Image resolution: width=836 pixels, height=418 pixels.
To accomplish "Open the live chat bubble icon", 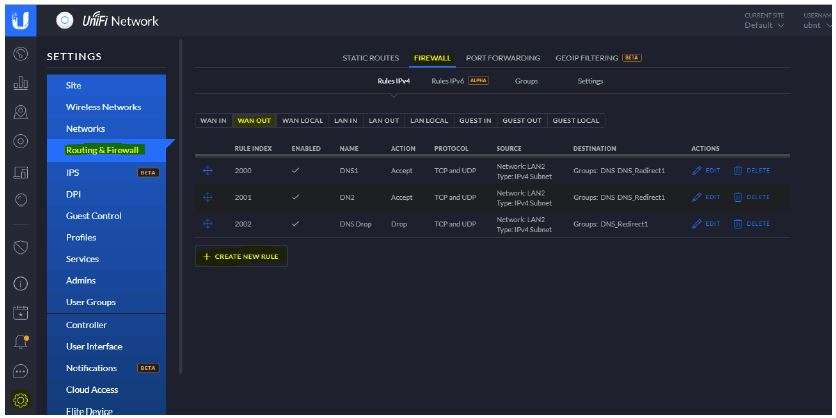I will (21, 371).
